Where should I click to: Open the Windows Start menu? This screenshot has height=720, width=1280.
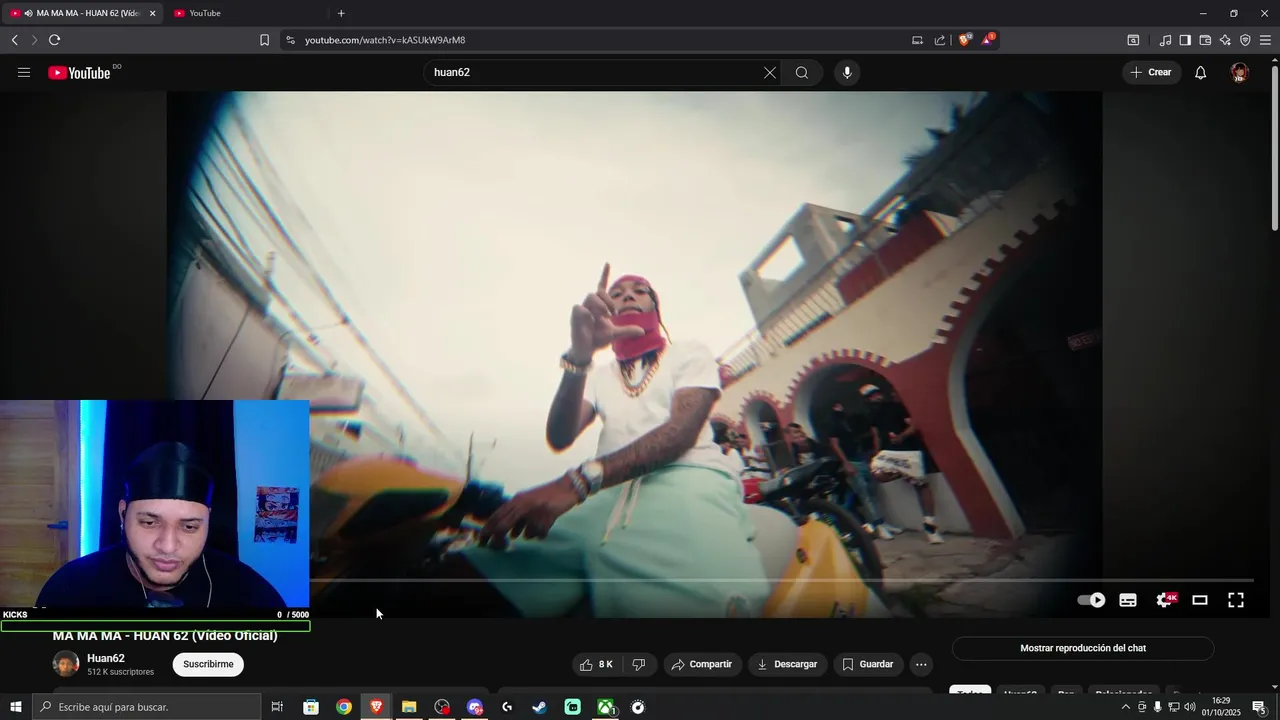click(x=15, y=707)
